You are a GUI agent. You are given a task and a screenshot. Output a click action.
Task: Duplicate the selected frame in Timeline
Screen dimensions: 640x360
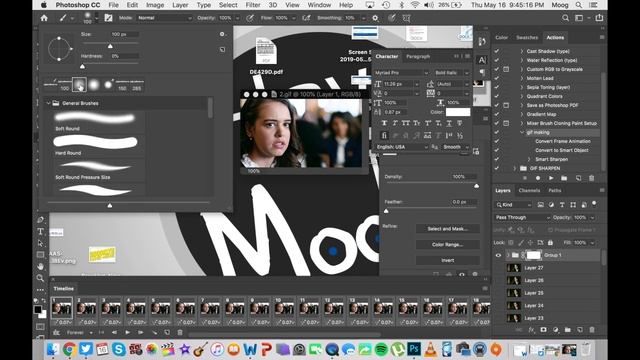pyautogui.click(x=167, y=333)
